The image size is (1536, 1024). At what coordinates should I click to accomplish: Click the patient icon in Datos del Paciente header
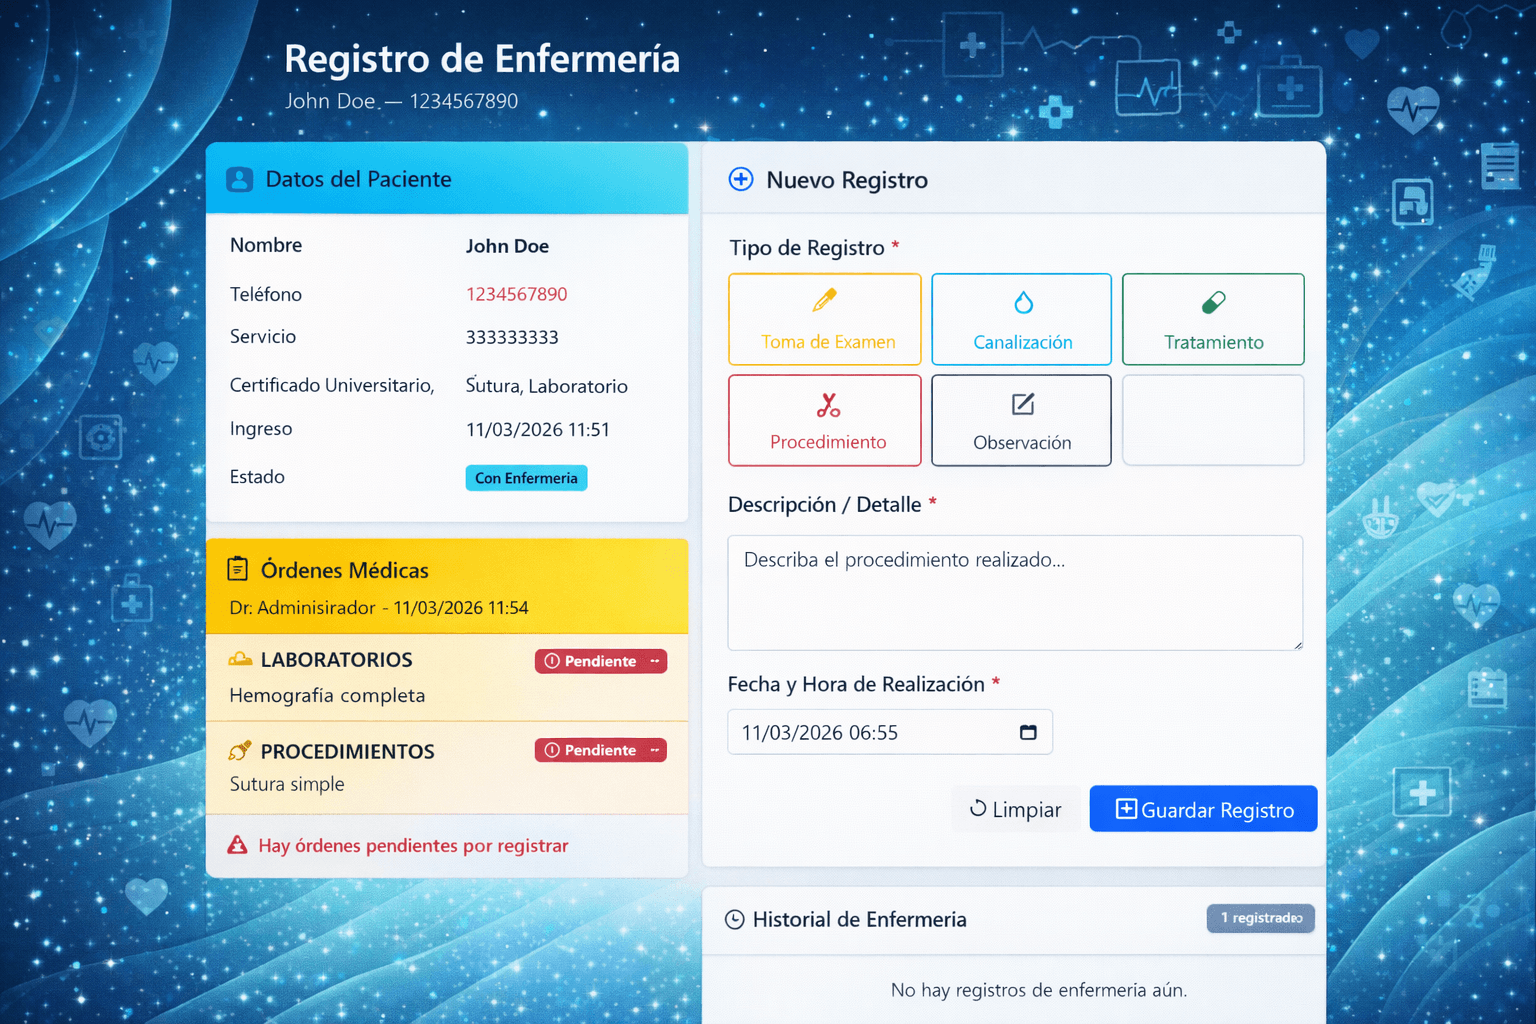coord(238,179)
